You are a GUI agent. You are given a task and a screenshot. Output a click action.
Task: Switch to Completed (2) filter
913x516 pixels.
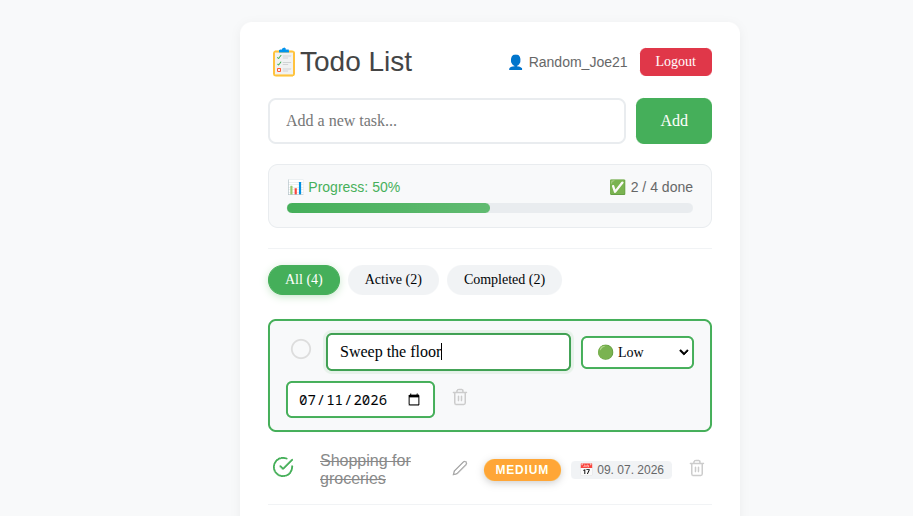coord(504,280)
